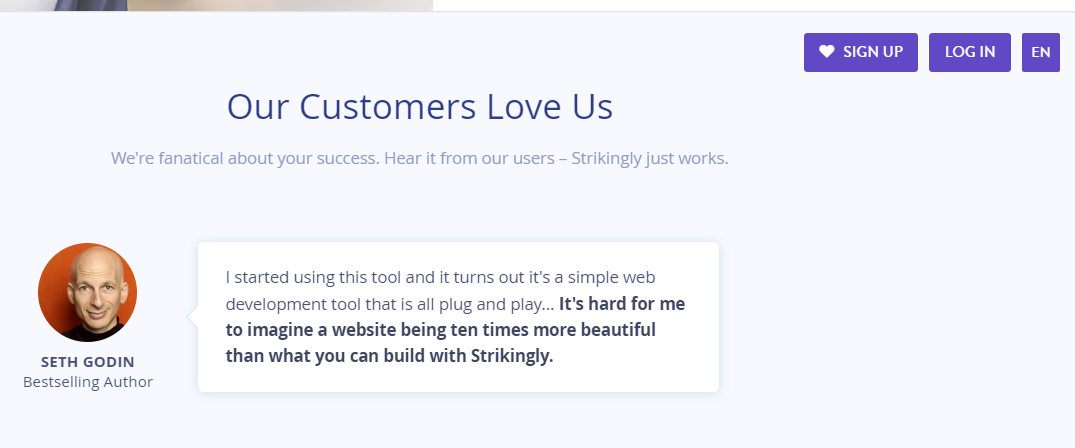This screenshot has height=448, width=1075.
Task: Click "Strikingly." ending the testimonial quote
Action: click(x=512, y=356)
